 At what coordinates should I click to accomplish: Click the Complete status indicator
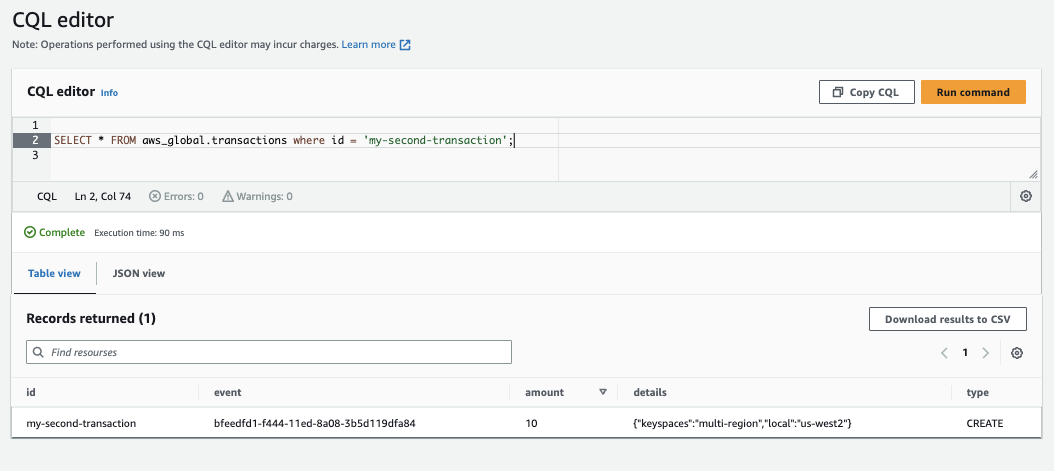[x=55, y=232]
